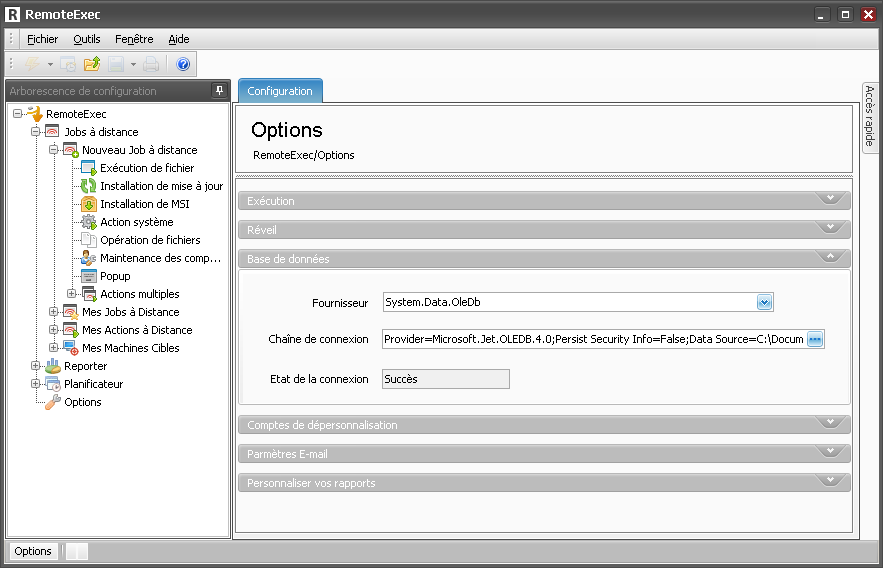Click the Popup icon in tree

pyautogui.click(x=88, y=276)
